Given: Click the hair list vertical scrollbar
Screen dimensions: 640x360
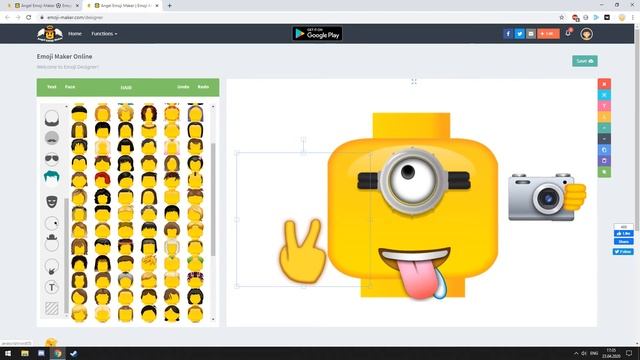Looking at the screenshot, I should pyautogui.click(x=213, y=200).
